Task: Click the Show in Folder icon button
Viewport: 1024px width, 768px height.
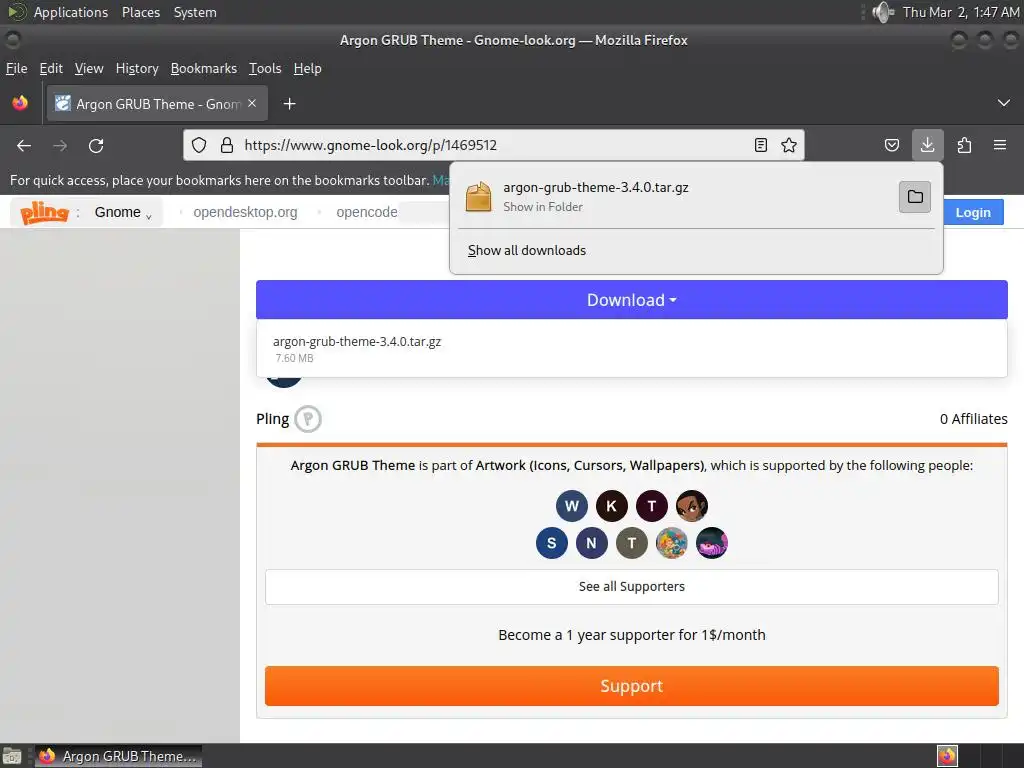Action: 915,197
